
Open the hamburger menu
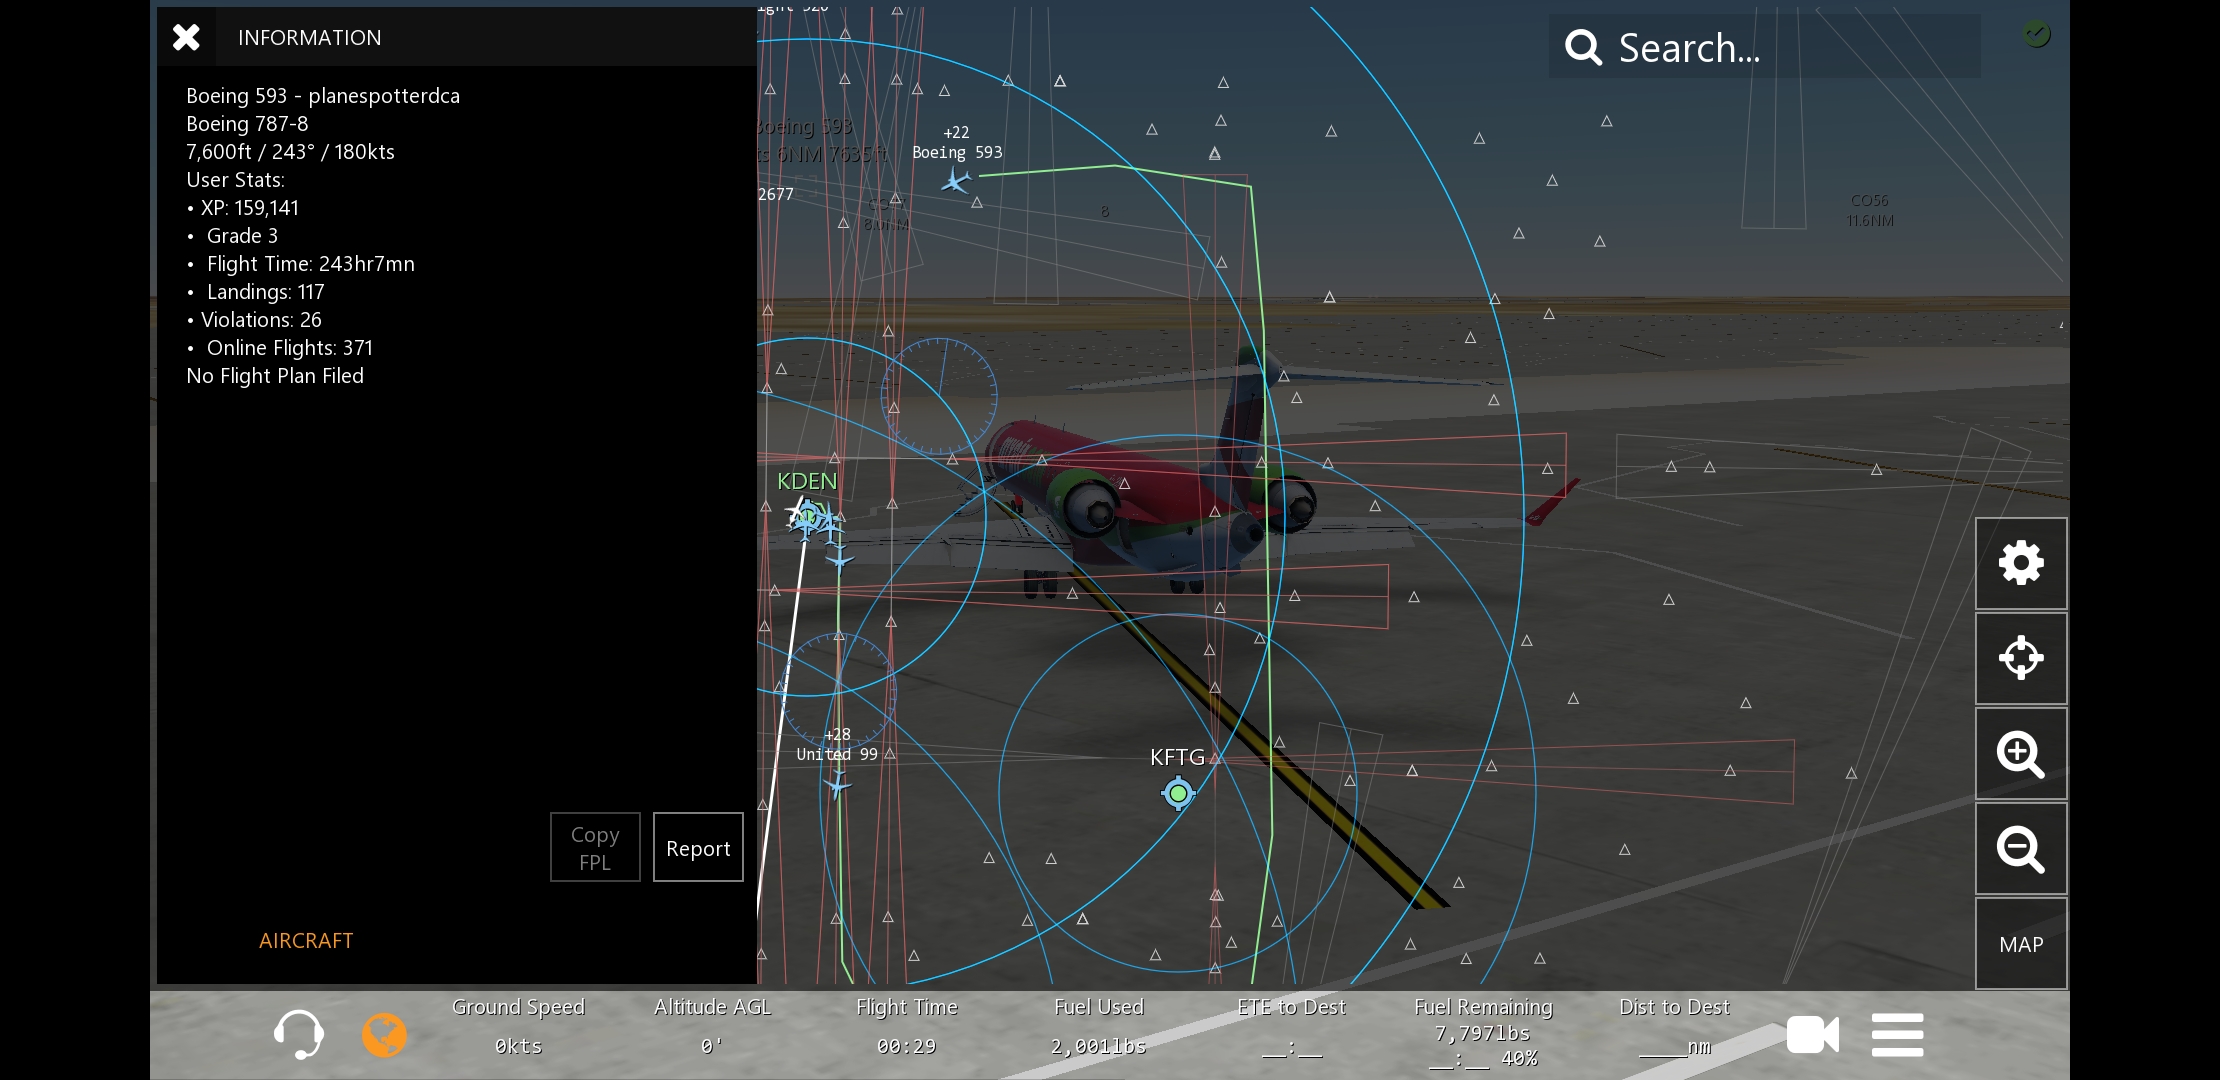pos(1897,1034)
